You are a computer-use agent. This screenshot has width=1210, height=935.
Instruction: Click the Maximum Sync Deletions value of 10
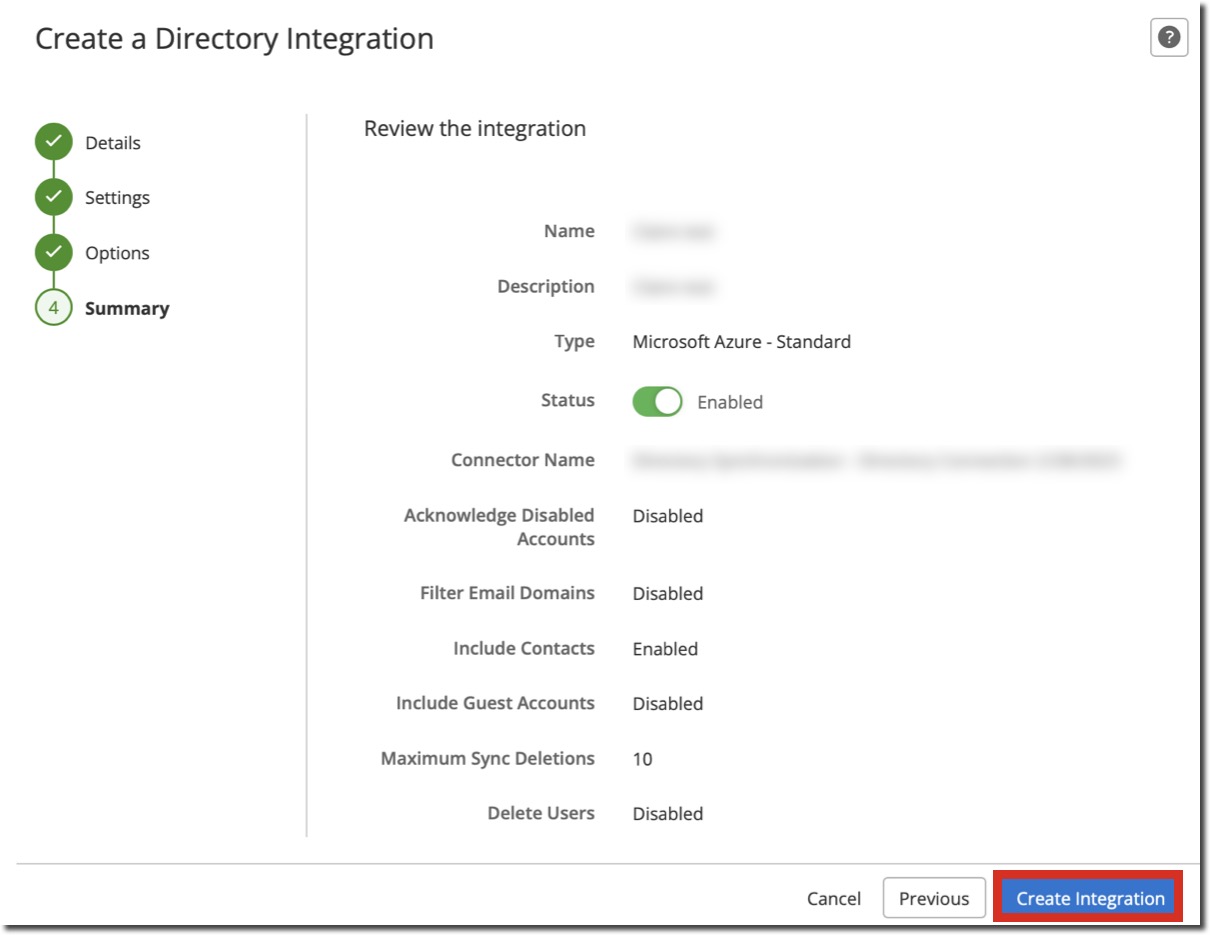click(641, 758)
